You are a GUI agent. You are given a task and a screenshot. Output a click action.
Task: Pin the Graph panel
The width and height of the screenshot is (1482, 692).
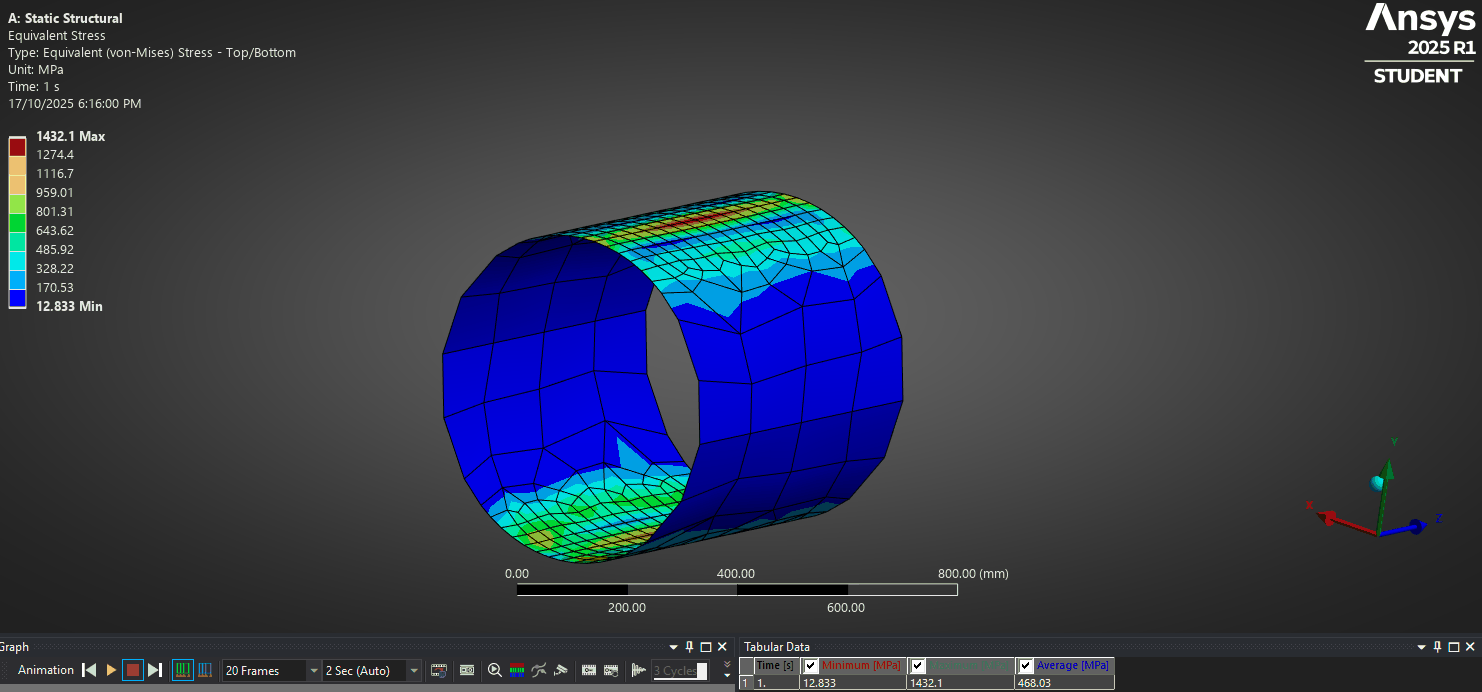689,647
